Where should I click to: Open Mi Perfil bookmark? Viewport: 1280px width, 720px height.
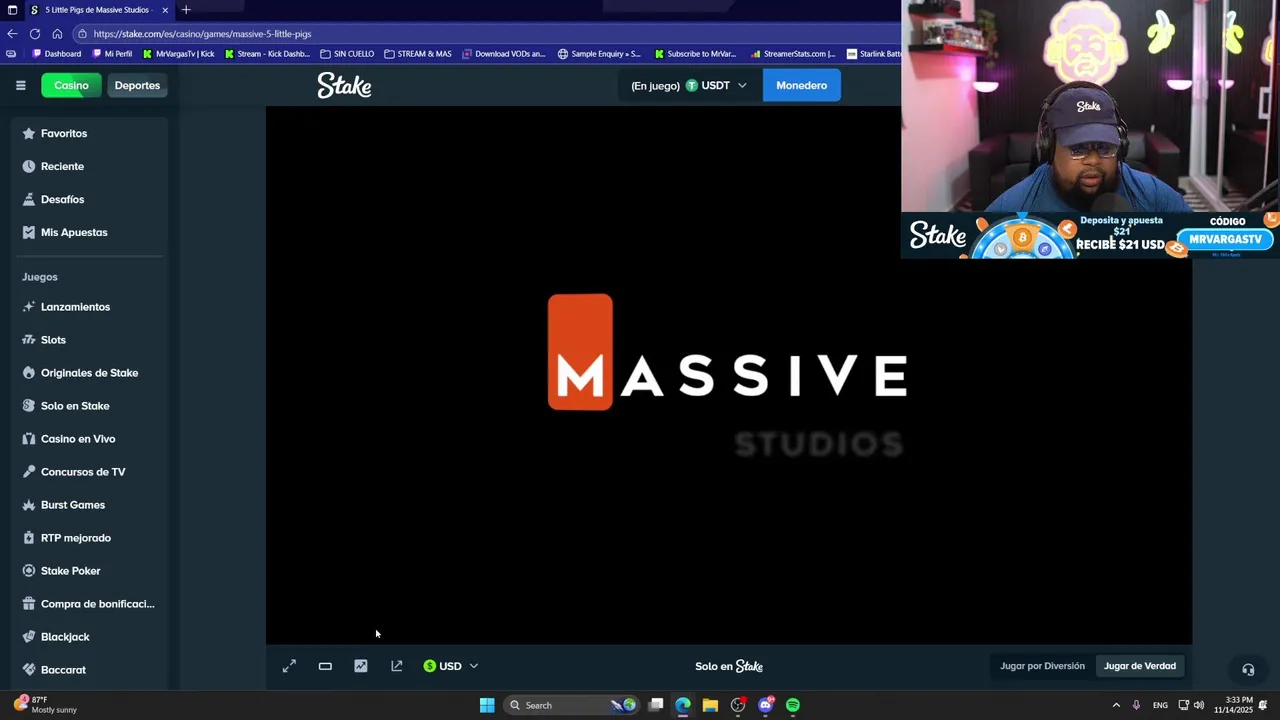tap(112, 54)
